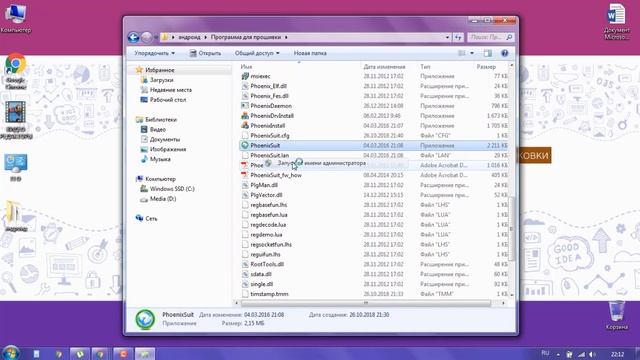Open Загрузки in the navigation pane
This screenshot has height=360, width=640.
pyautogui.click(x=161, y=80)
